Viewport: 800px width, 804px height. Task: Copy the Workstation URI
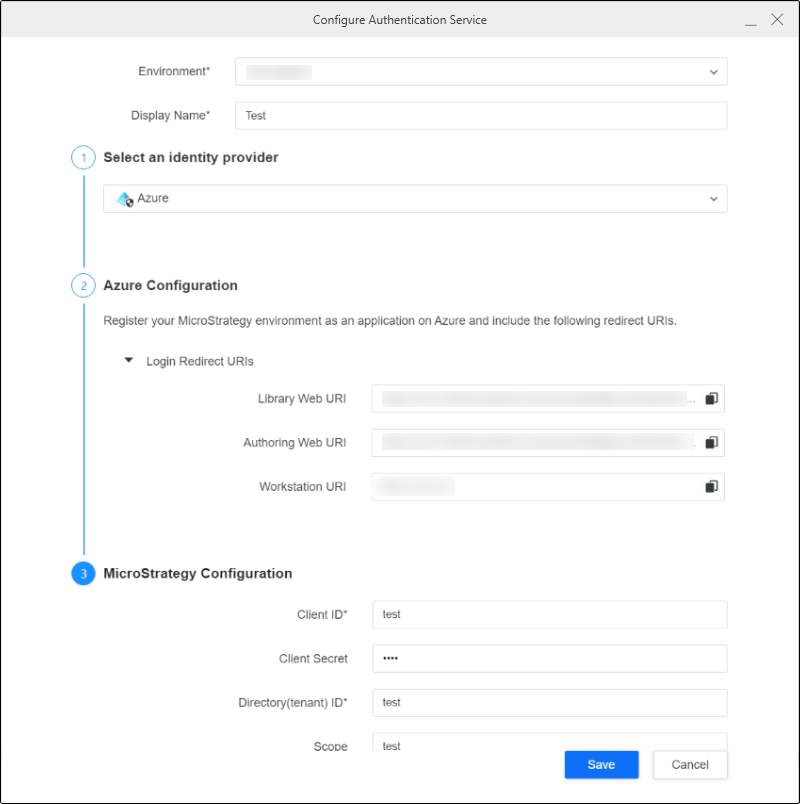click(711, 487)
